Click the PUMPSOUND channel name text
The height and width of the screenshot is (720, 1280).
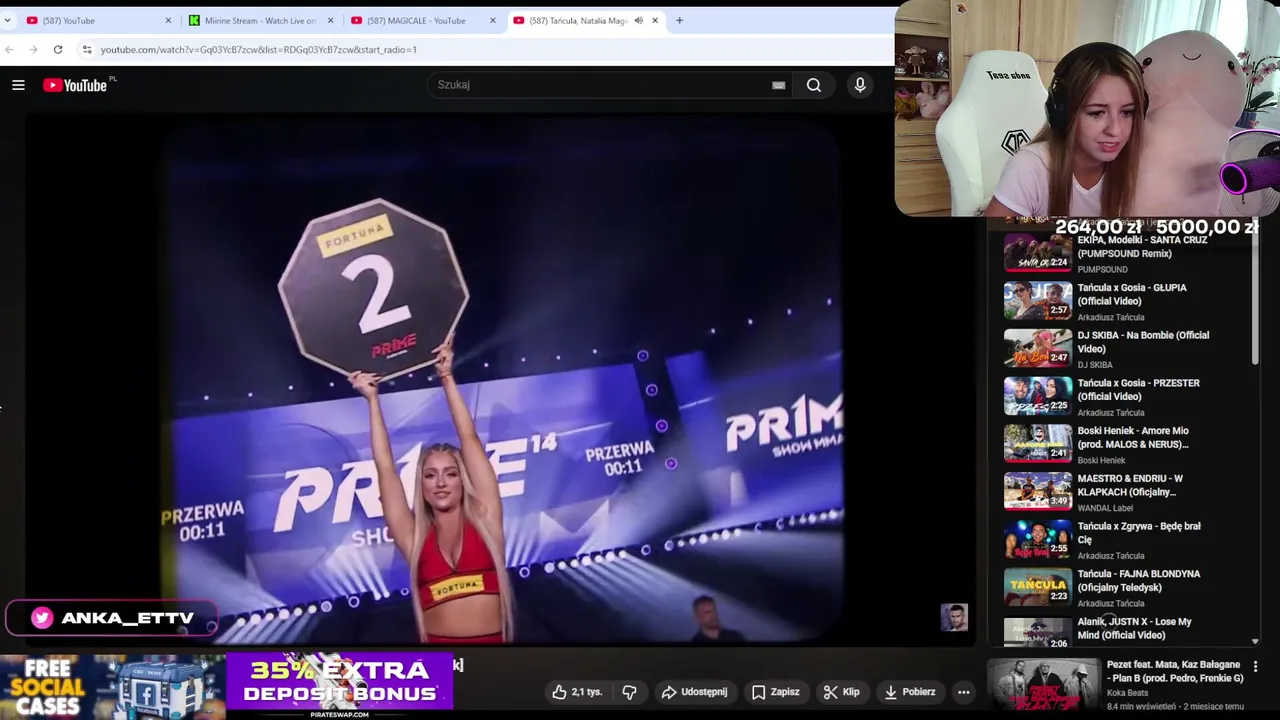point(1102,269)
